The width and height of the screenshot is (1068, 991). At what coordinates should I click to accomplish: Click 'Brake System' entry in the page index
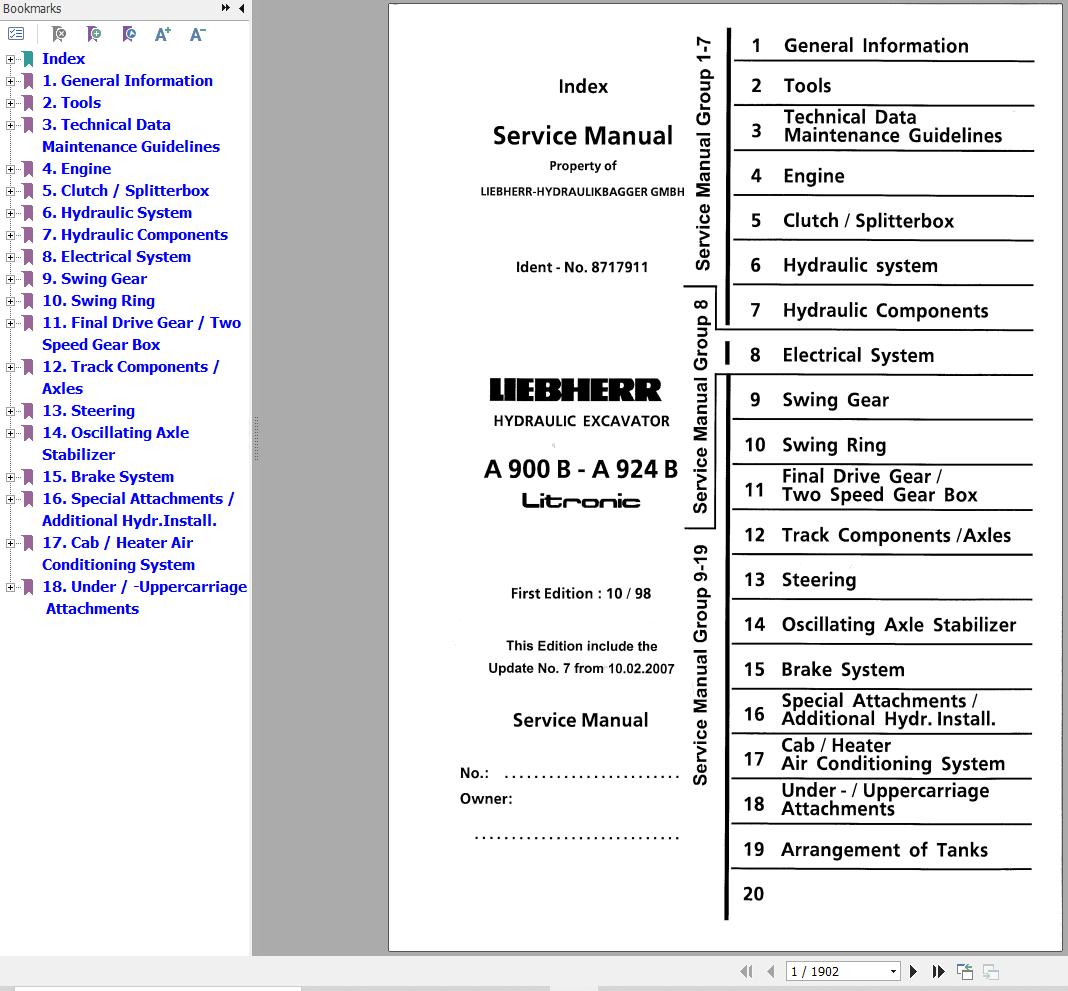click(x=843, y=670)
